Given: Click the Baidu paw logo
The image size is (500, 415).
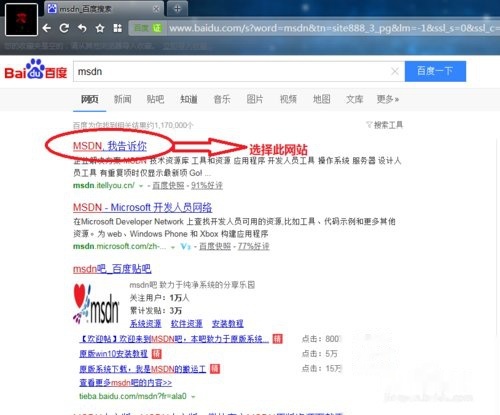Looking at the screenshot, I should (36, 69).
